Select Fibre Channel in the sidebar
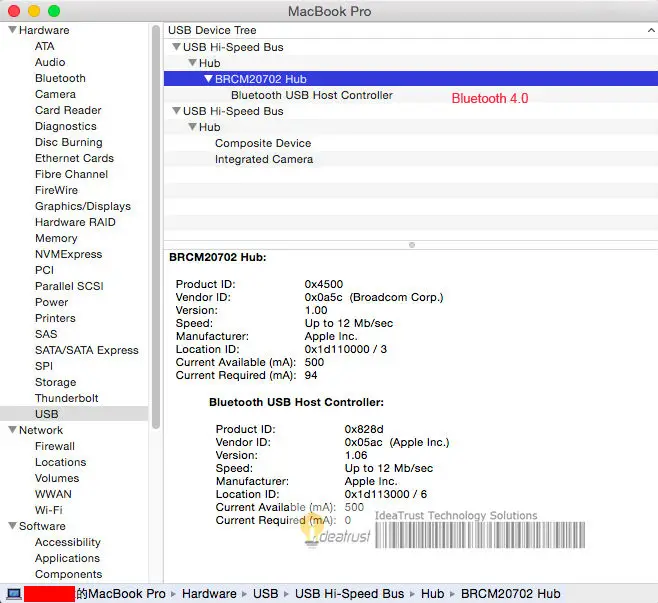The height and width of the screenshot is (603, 658). click(71, 174)
